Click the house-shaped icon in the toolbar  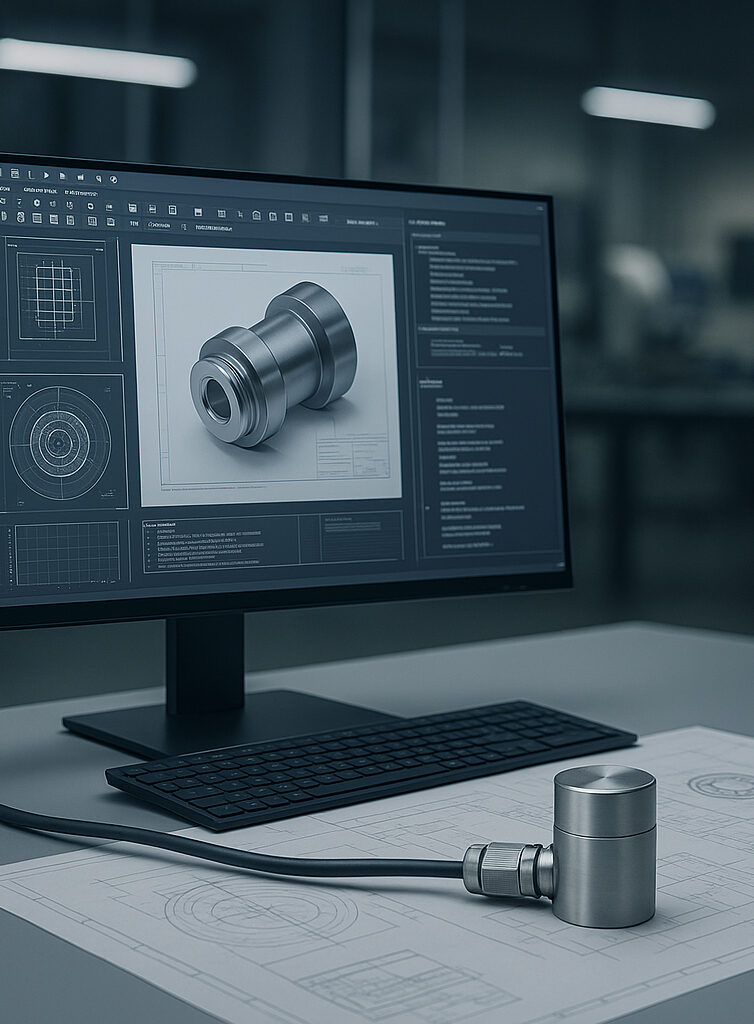(257, 216)
